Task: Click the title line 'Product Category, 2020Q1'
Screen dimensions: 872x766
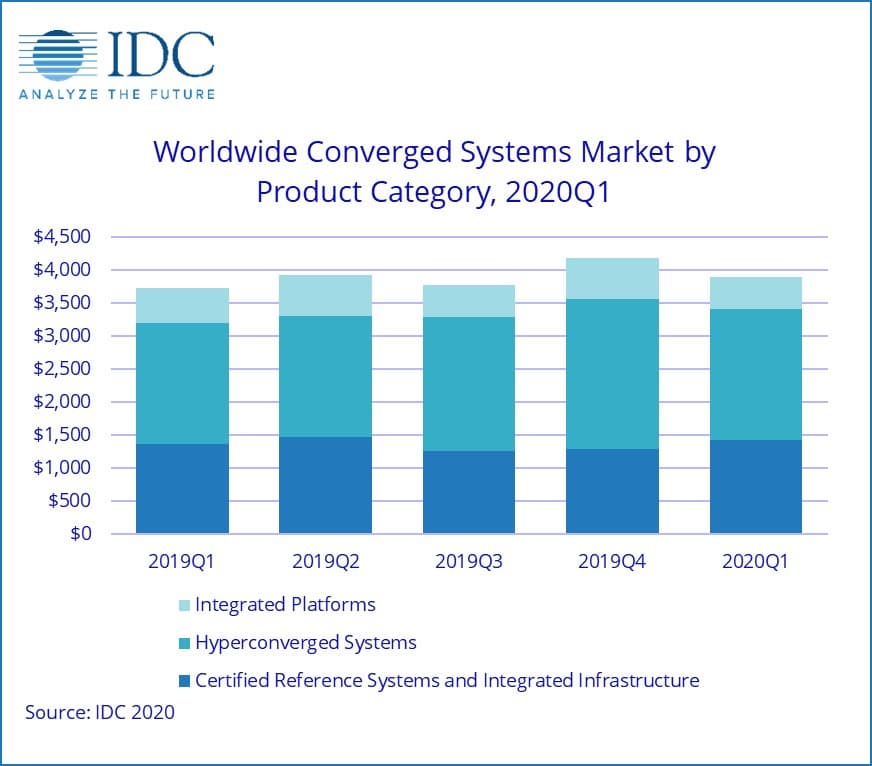Action: 433,192
